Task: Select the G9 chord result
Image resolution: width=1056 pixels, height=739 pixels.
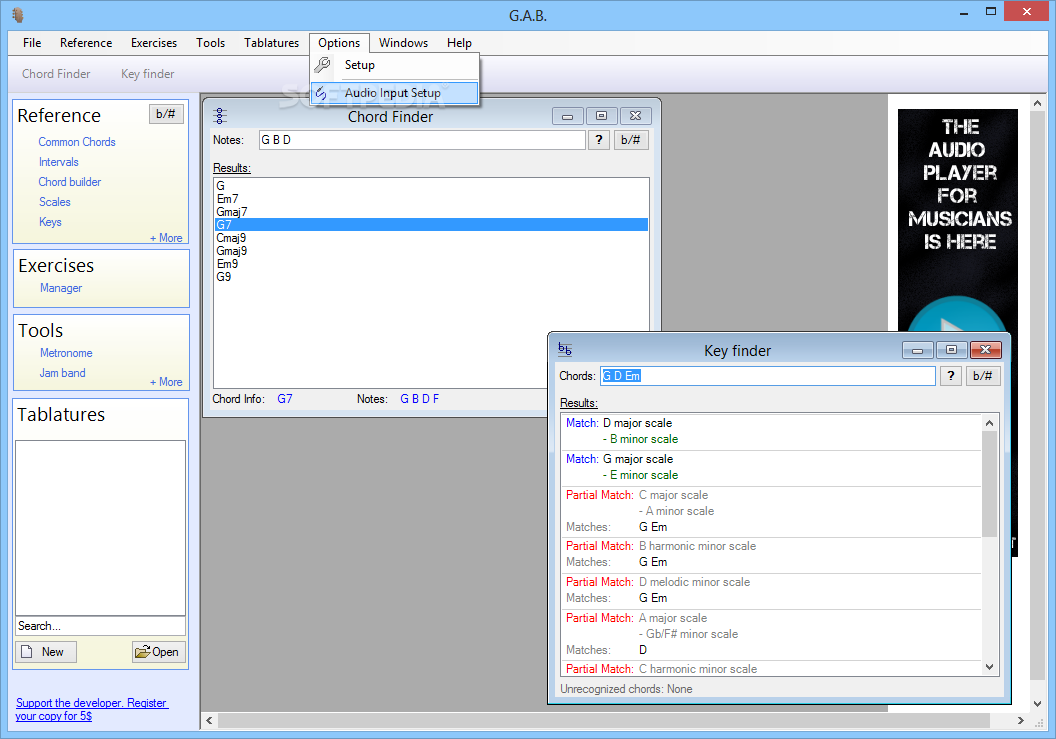Action: pyautogui.click(x=431, y=277)
